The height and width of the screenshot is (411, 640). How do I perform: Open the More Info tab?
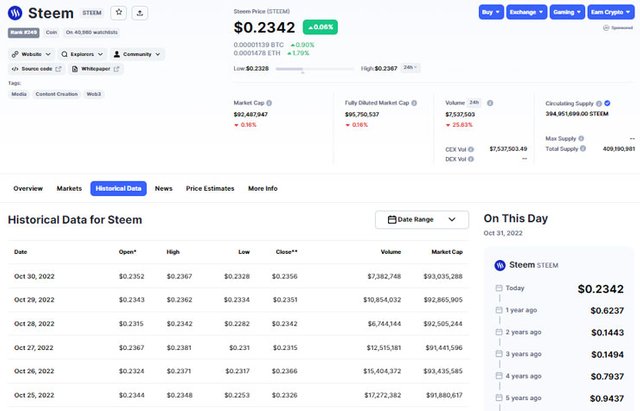pyautogui.click(x=263, y=189)
